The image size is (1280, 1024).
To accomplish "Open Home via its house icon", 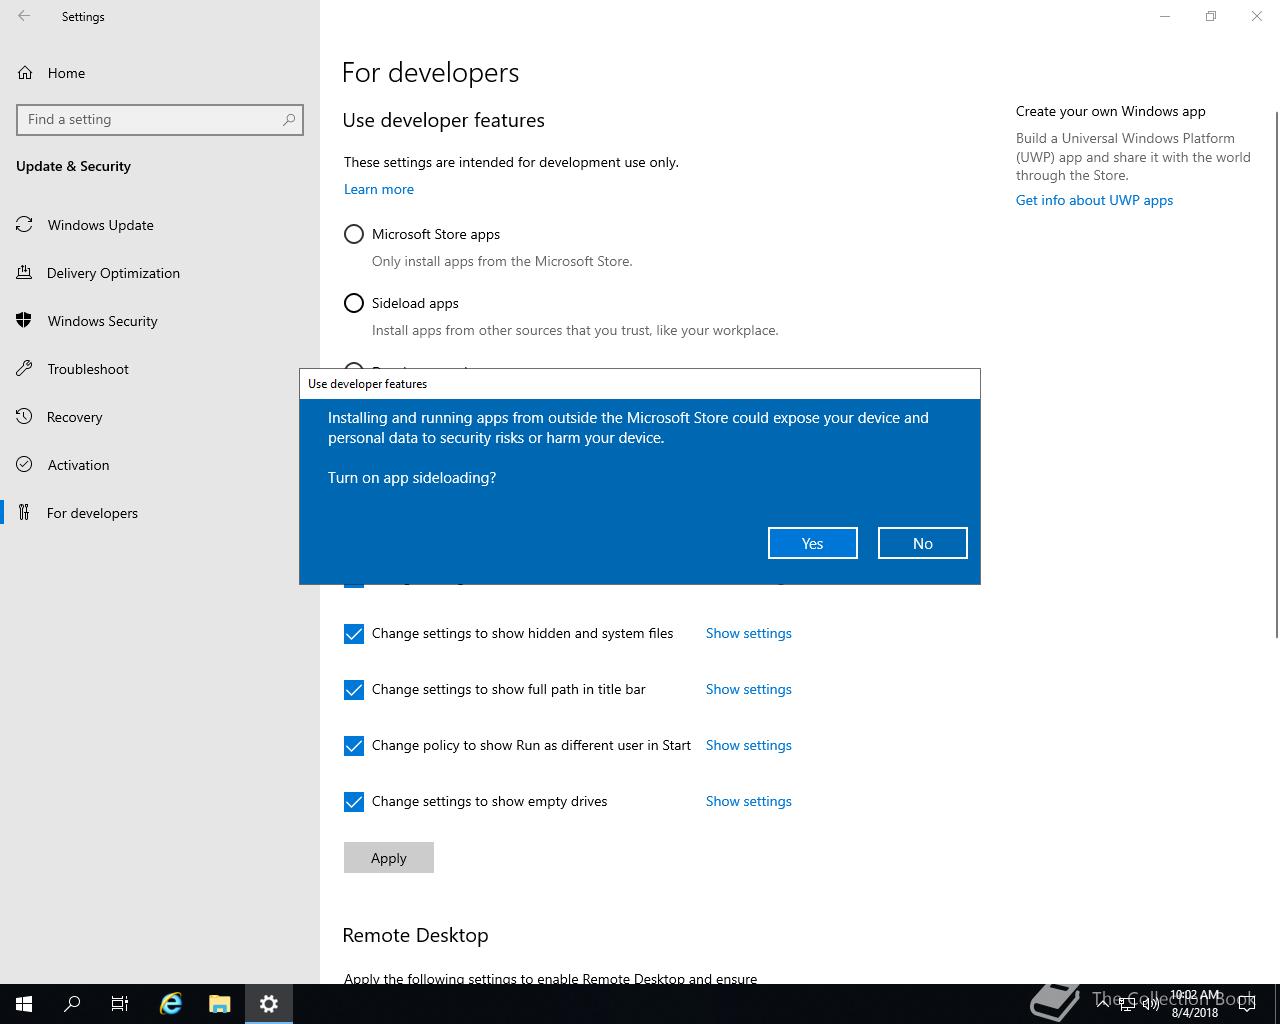I will tap(25, 73).
